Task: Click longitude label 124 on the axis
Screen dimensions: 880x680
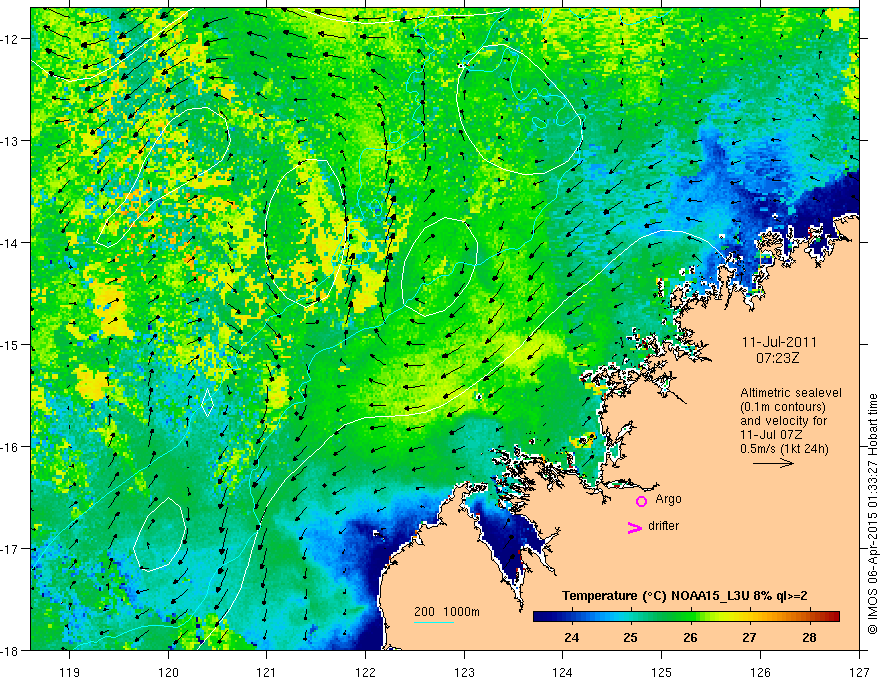Action: (x=563, y=672)
